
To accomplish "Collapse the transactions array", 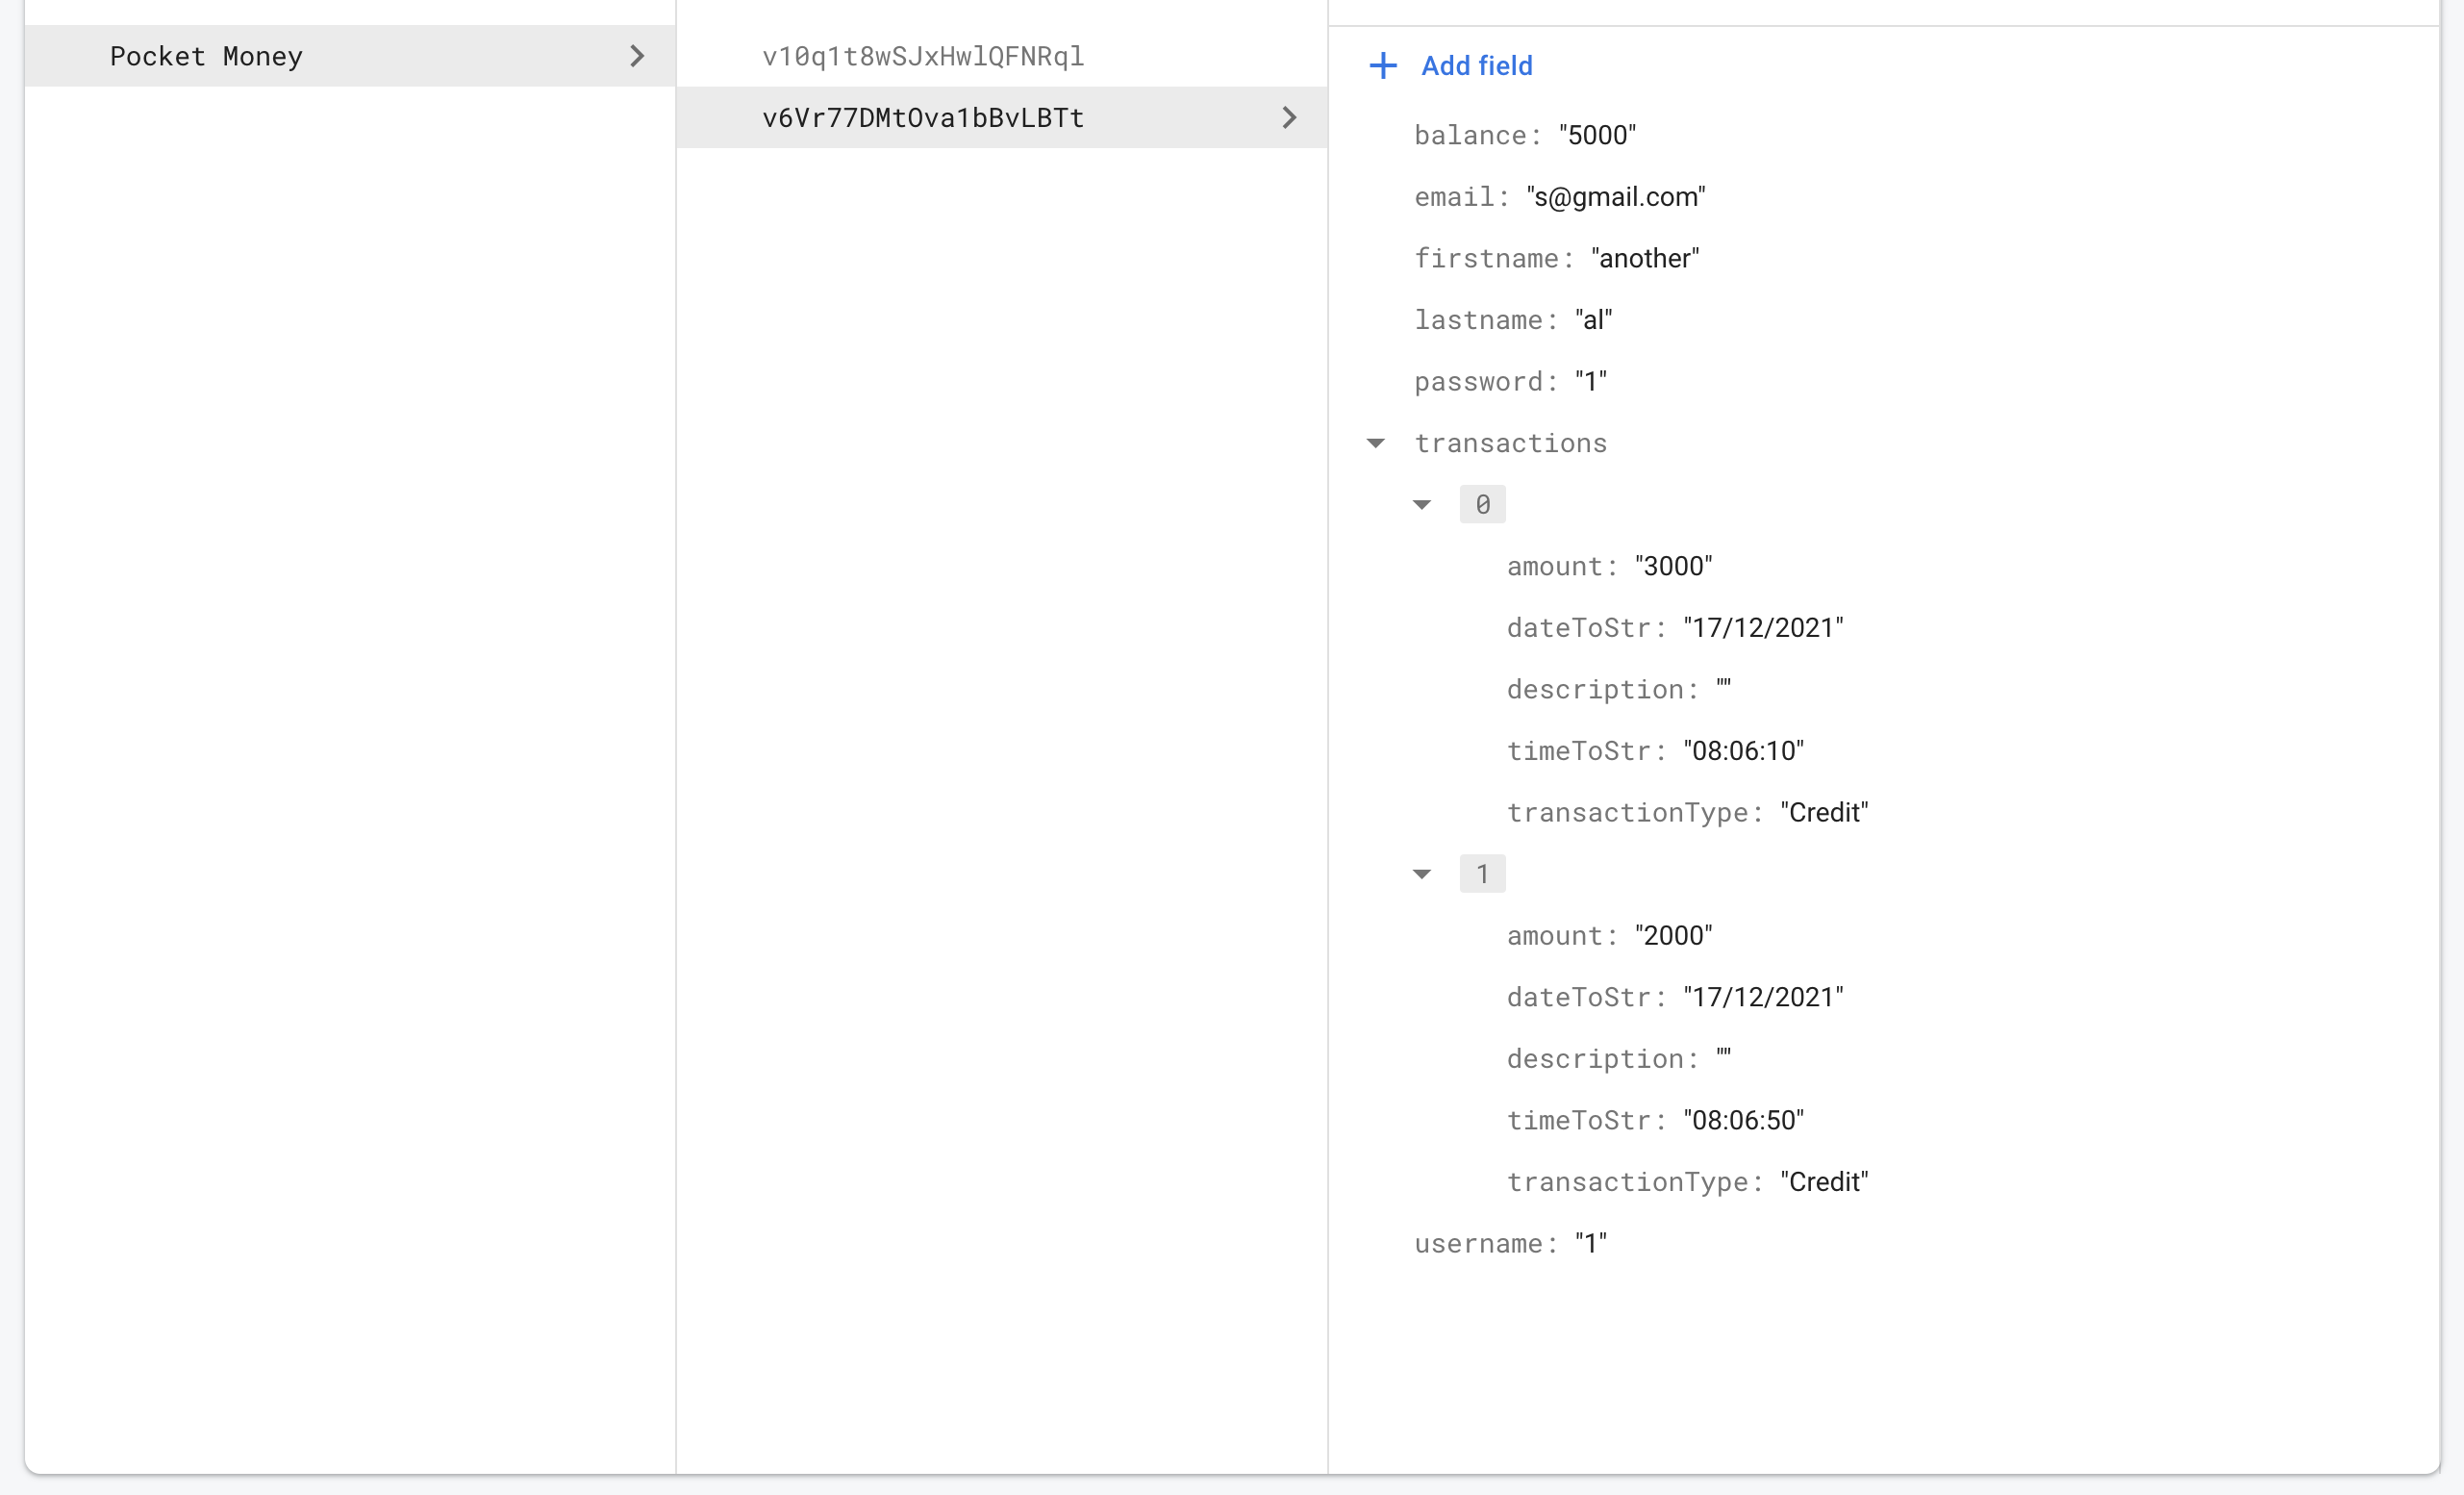I will (x=1376, y=443).
